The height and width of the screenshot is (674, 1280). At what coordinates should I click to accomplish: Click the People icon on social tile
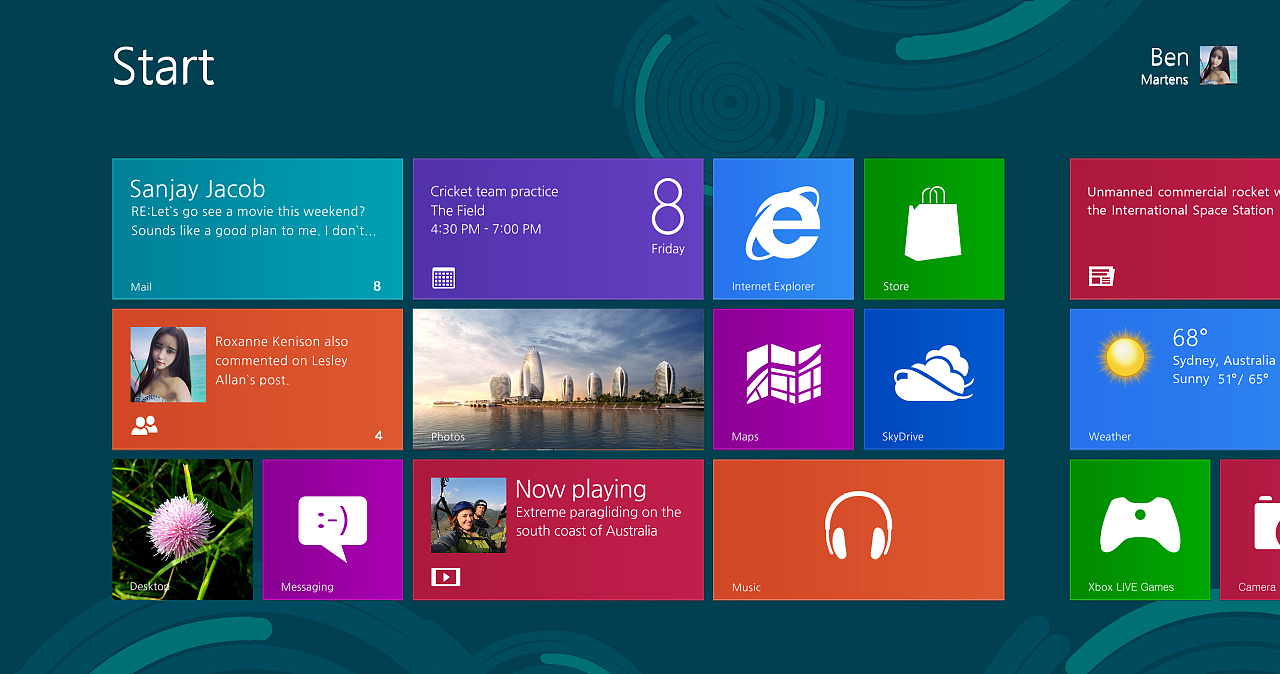tap(145, 426)
